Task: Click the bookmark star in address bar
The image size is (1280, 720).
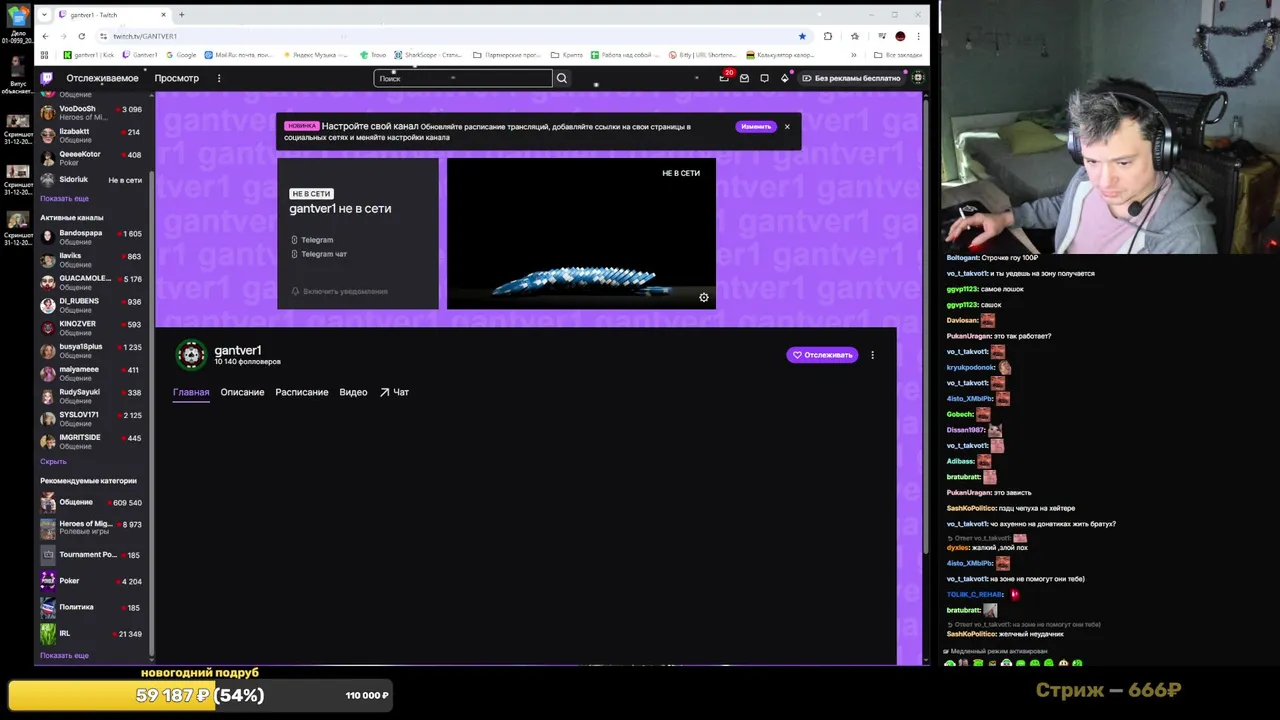Action: (802, 36)
